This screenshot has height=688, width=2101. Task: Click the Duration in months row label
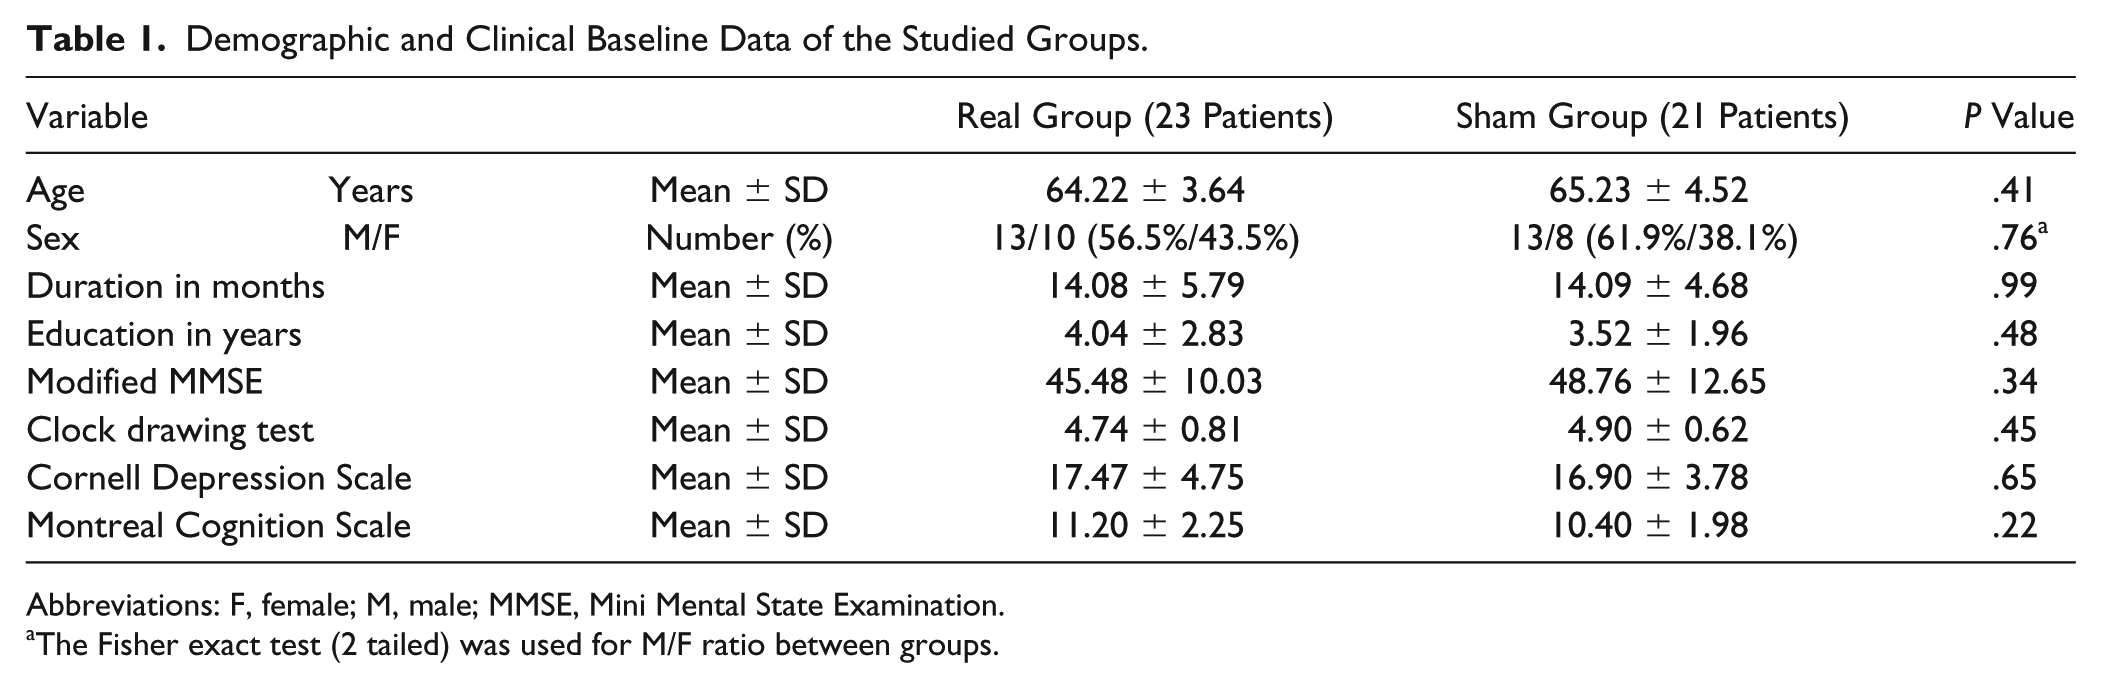(175, 286)
